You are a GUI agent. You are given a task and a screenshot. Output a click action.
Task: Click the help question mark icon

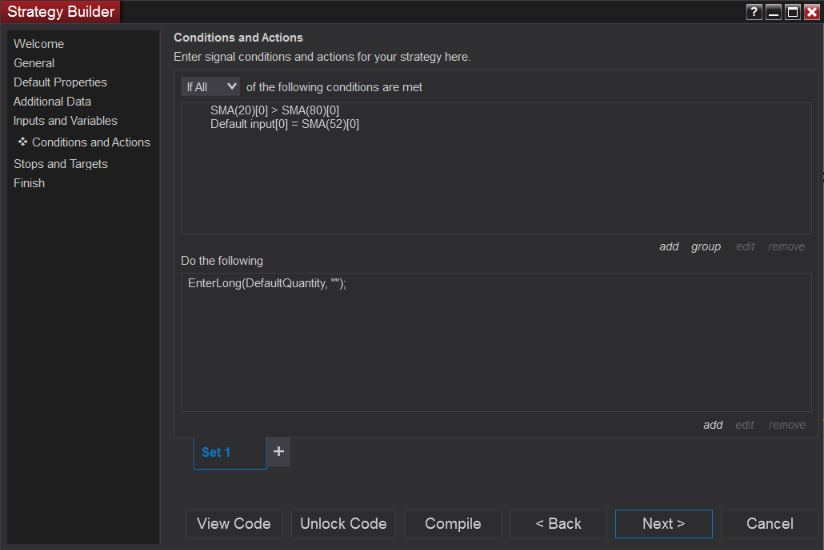pos(753,12)
